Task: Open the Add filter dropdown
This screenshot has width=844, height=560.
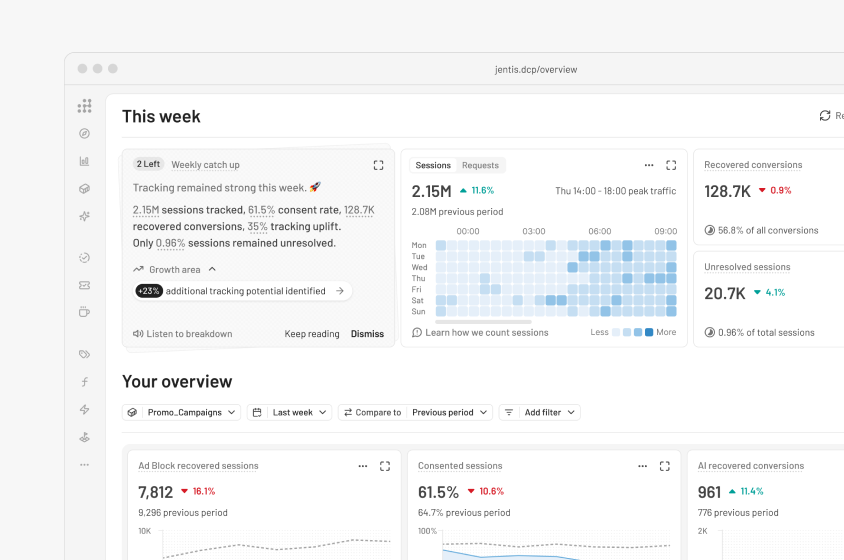Action: click(540, 412)
